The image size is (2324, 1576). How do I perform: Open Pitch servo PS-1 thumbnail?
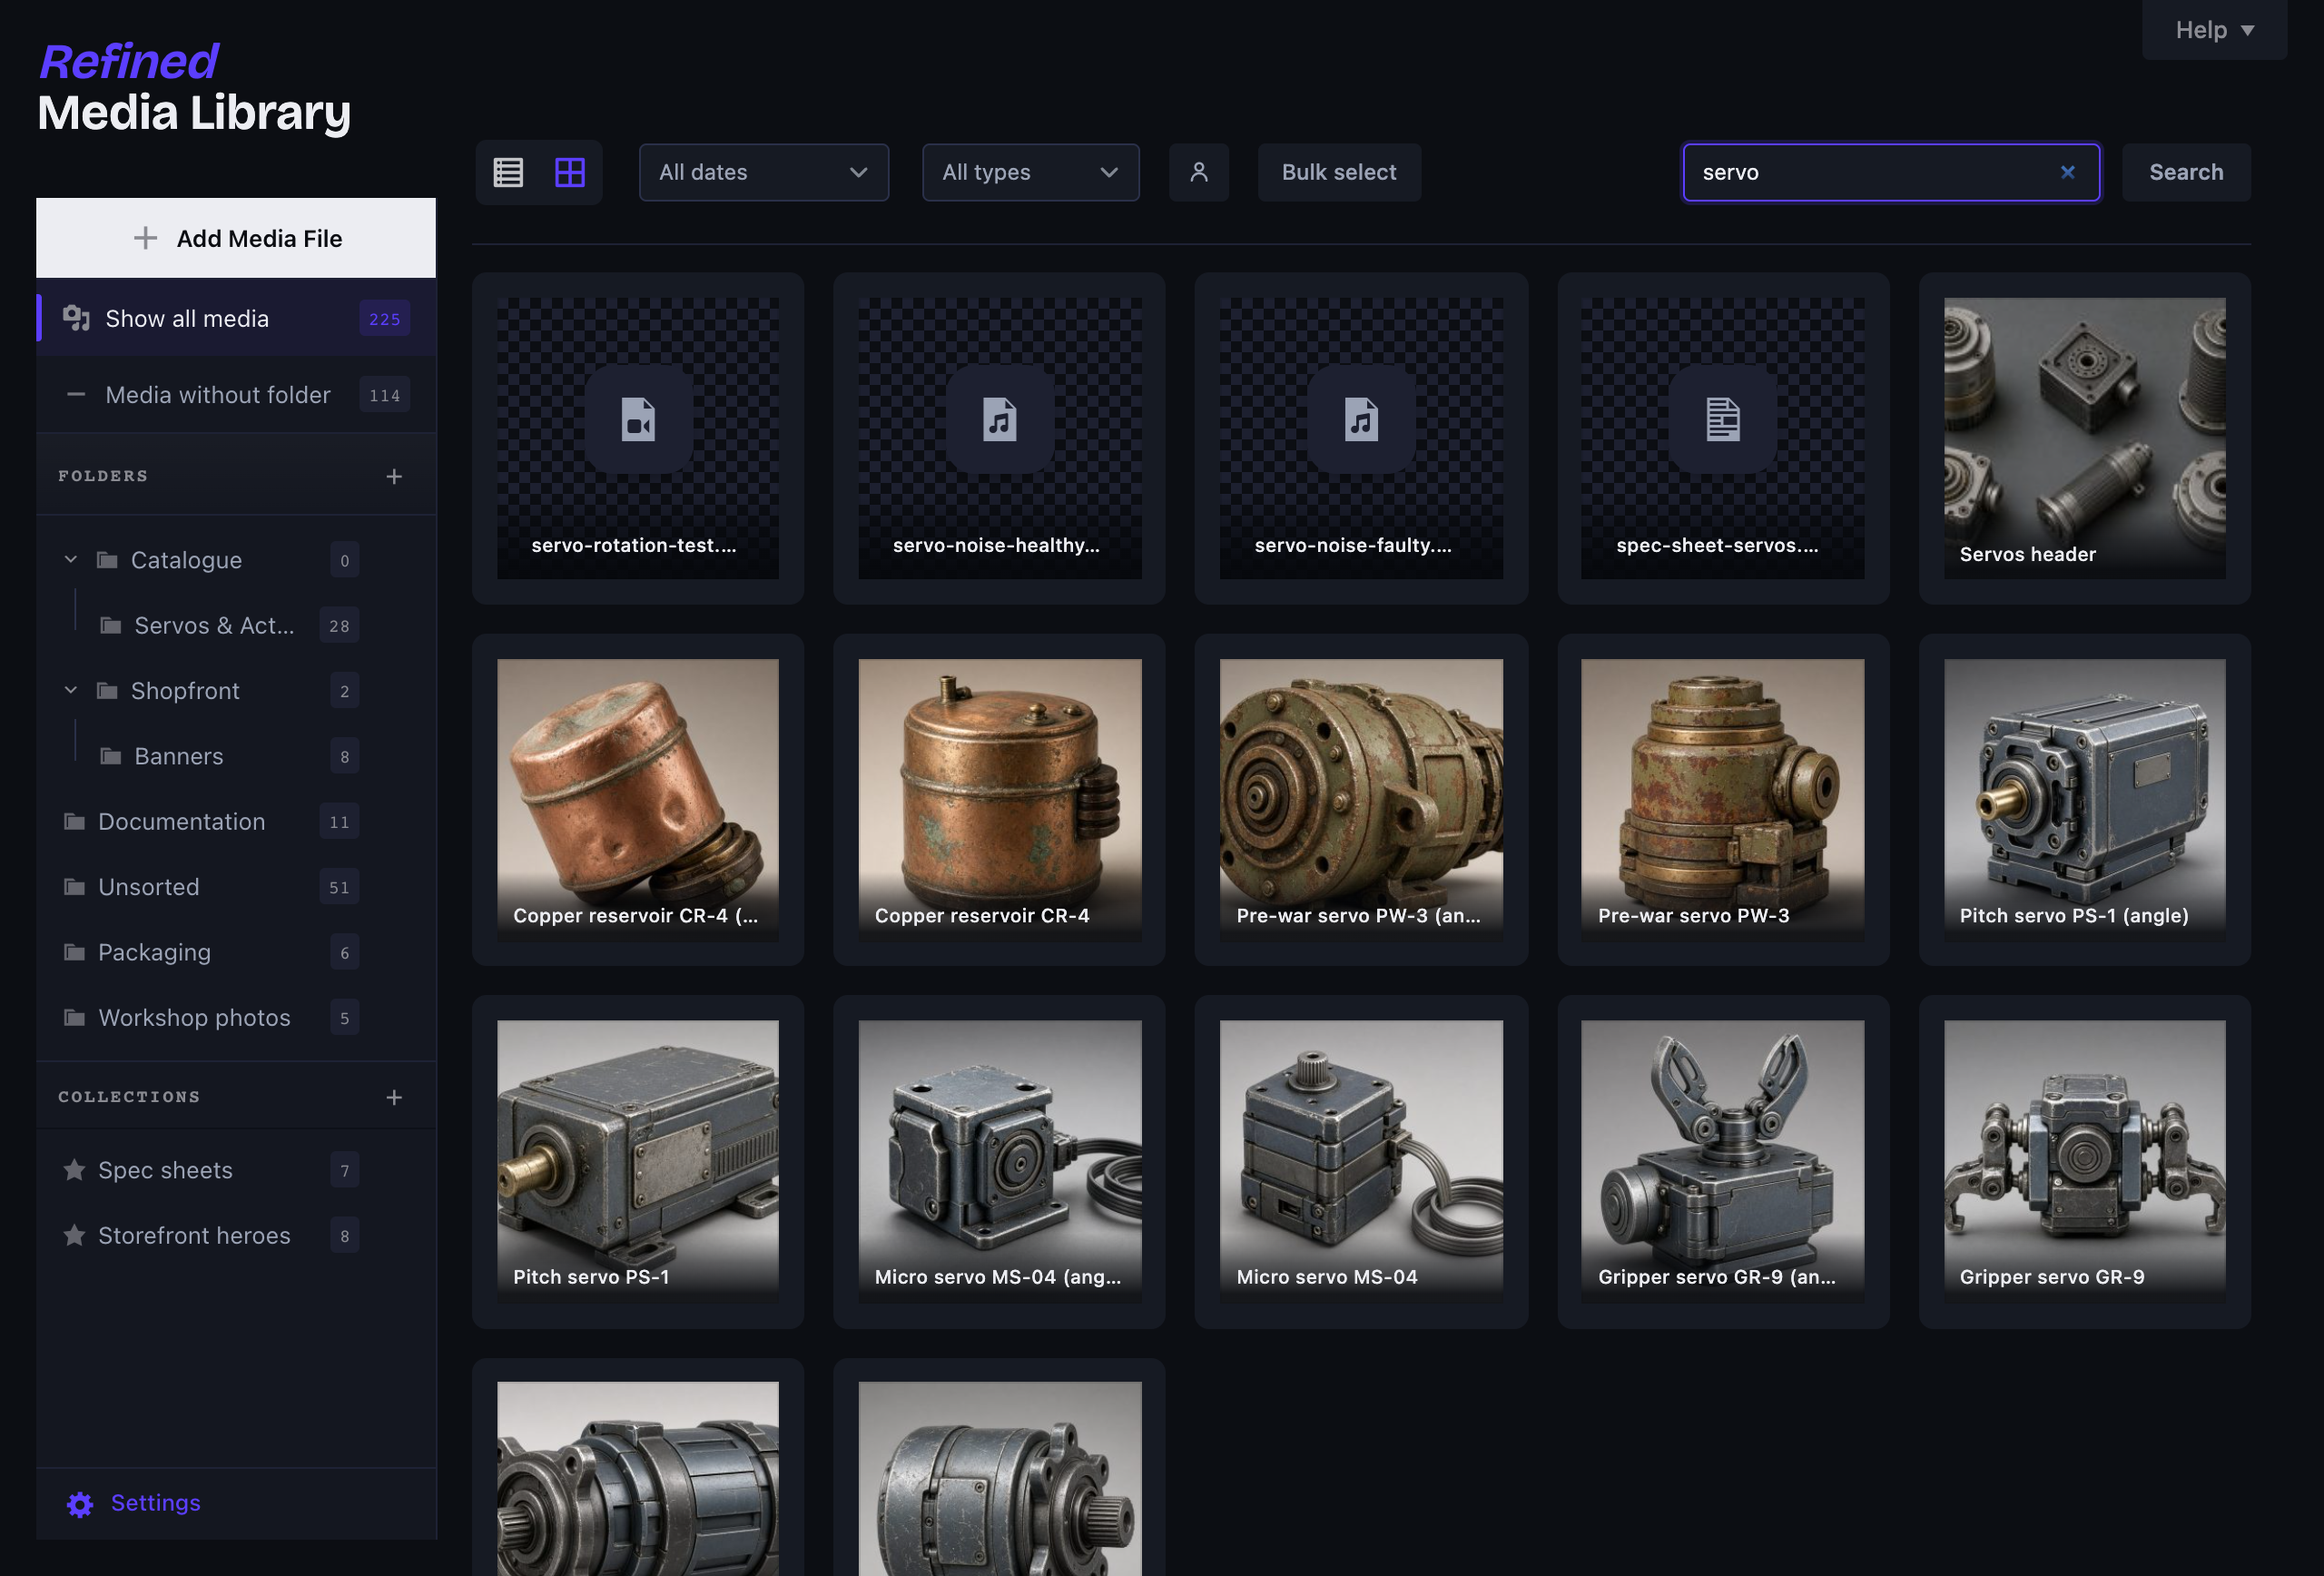[x=638, y=1161]
